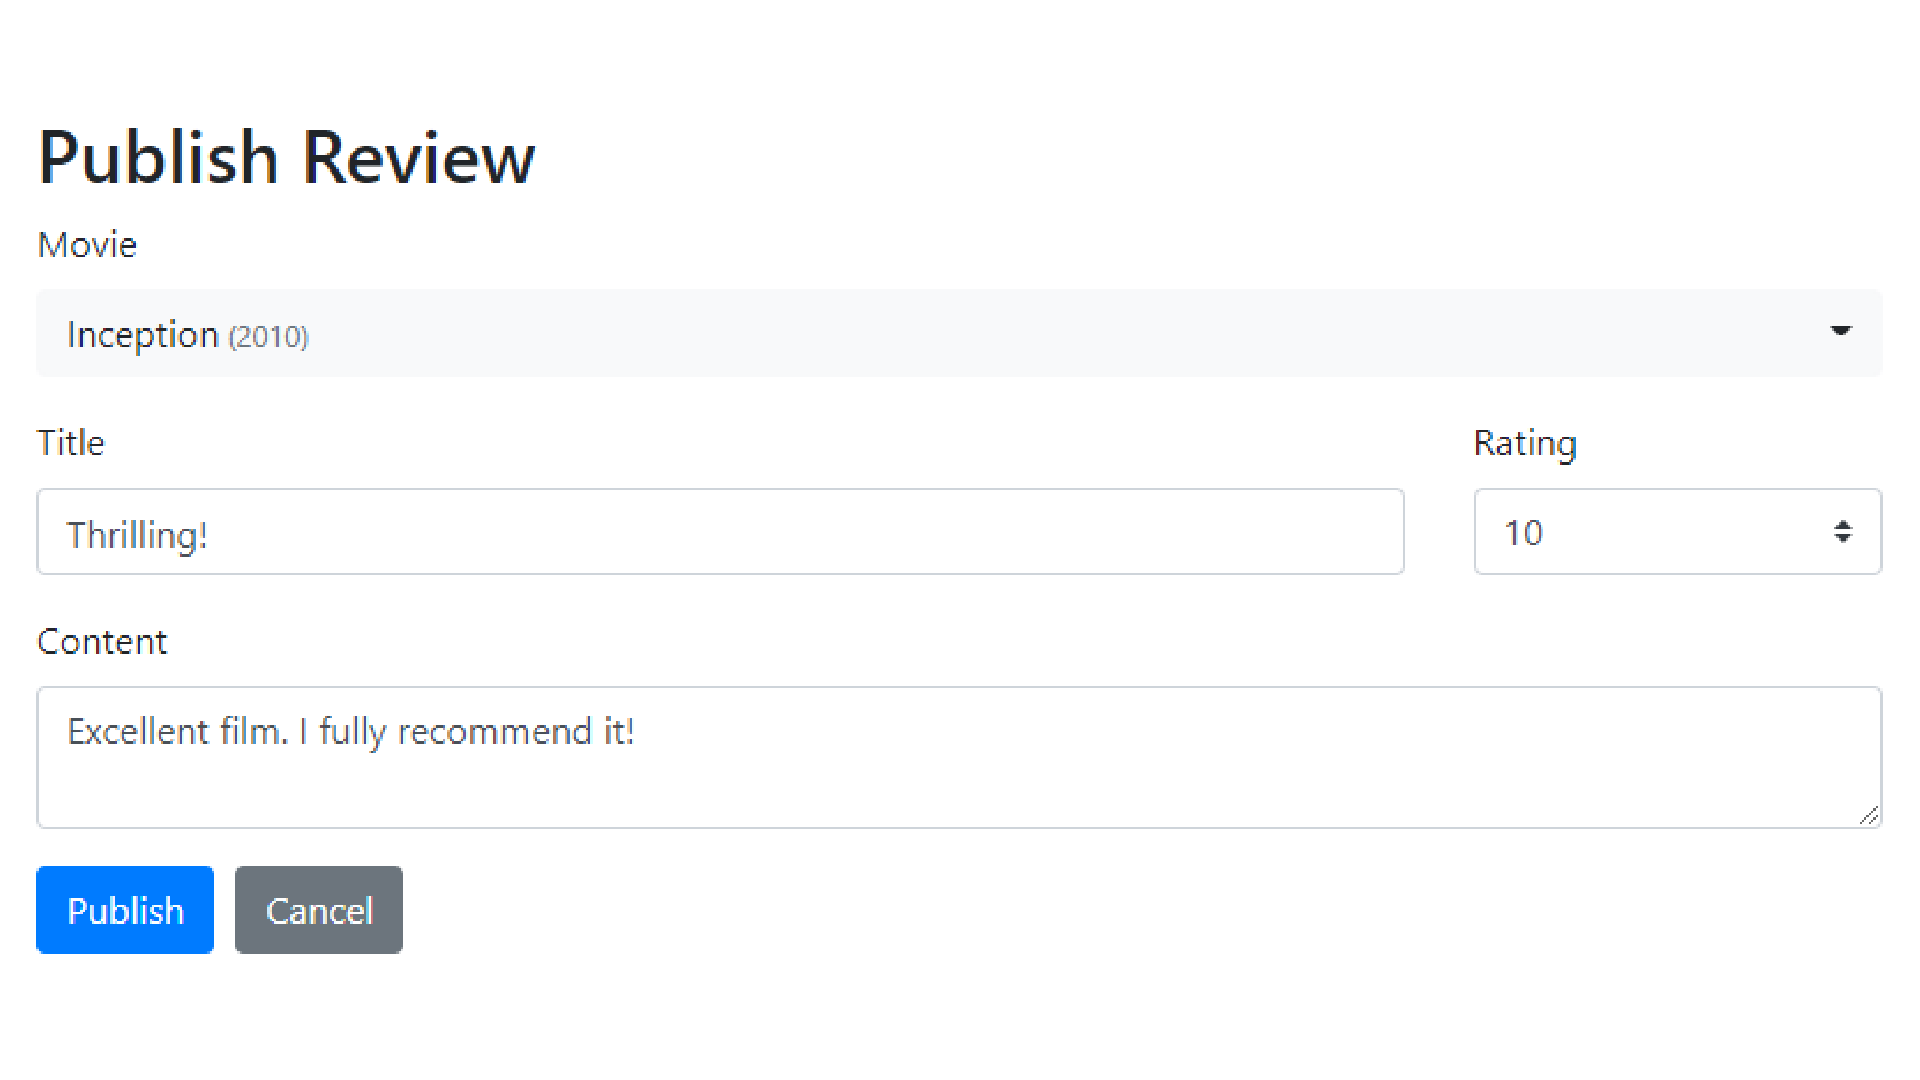1920x1080 pixels.
Task: Click the Title field label
Action: 71,443
